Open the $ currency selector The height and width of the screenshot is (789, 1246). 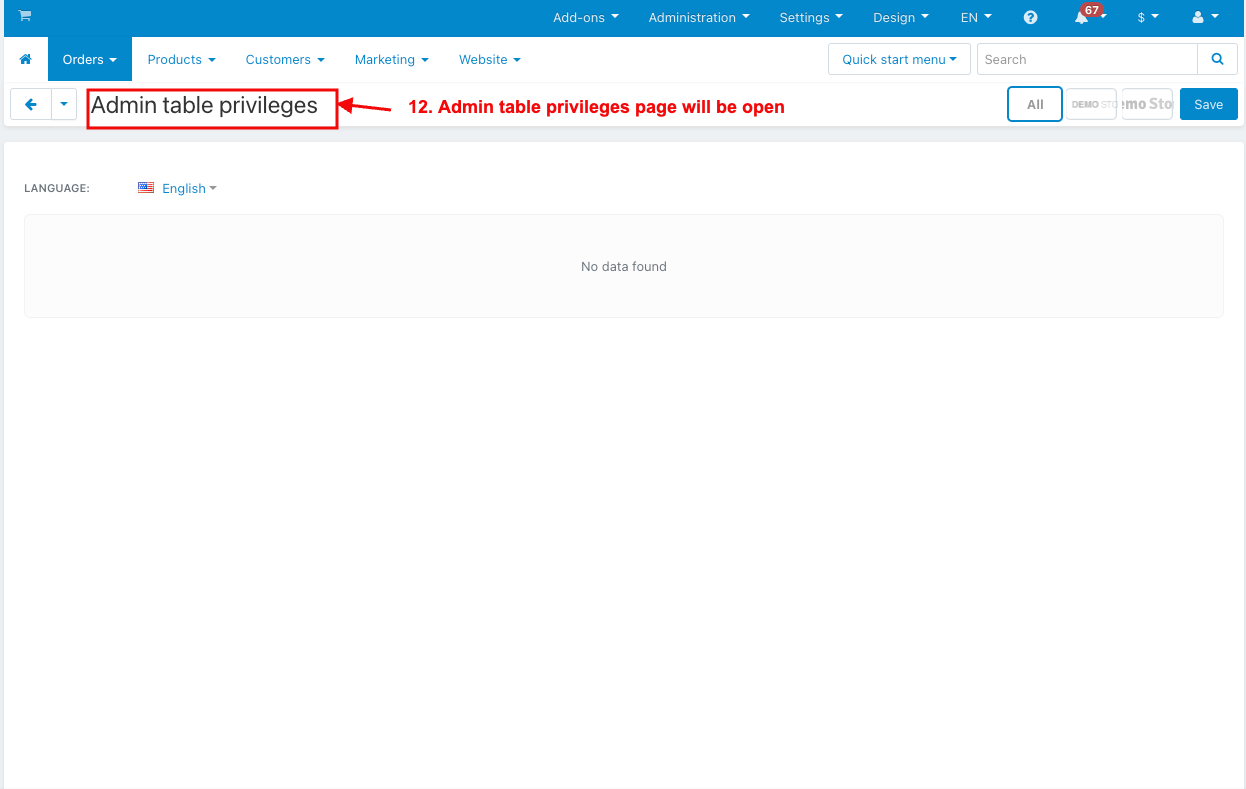(x=1148, y=18)
